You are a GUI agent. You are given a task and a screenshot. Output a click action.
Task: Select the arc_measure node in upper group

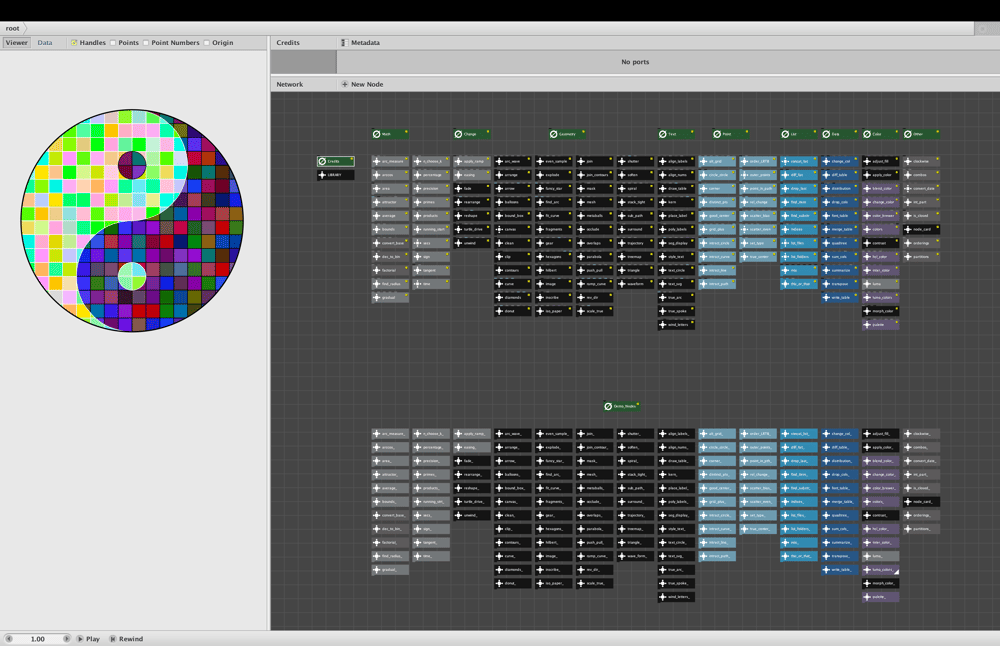(x=390, y=161)
